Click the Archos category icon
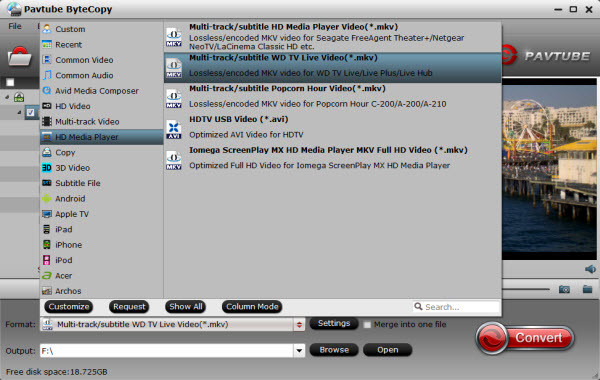Viewport: 600px width, 380px height. (x=47, y=291)
